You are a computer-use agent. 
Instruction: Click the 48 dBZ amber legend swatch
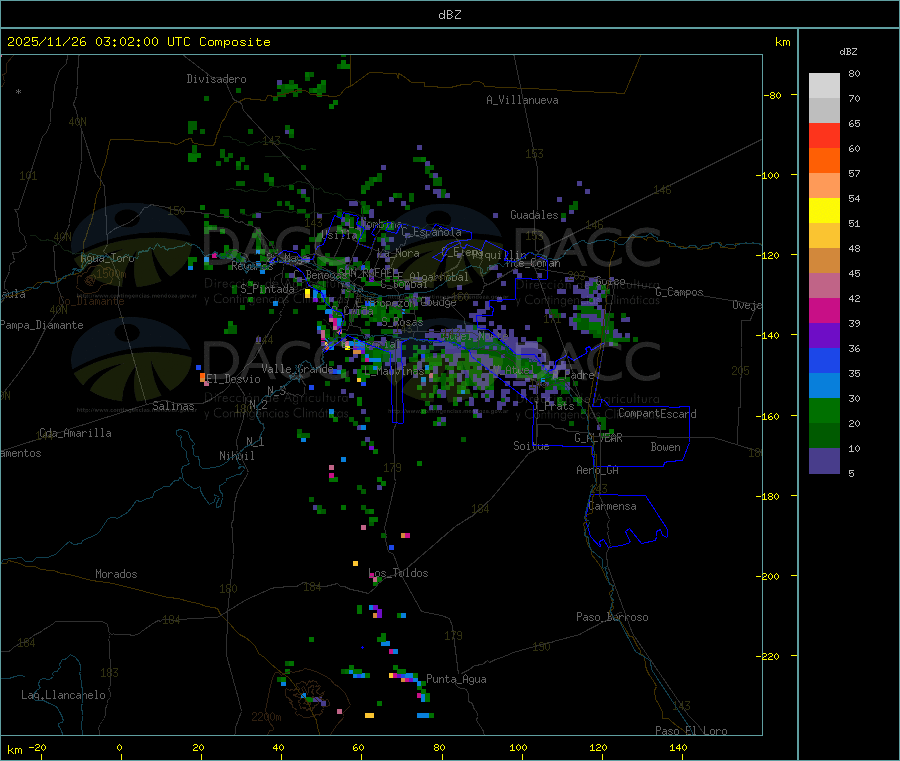click(824, 261)
